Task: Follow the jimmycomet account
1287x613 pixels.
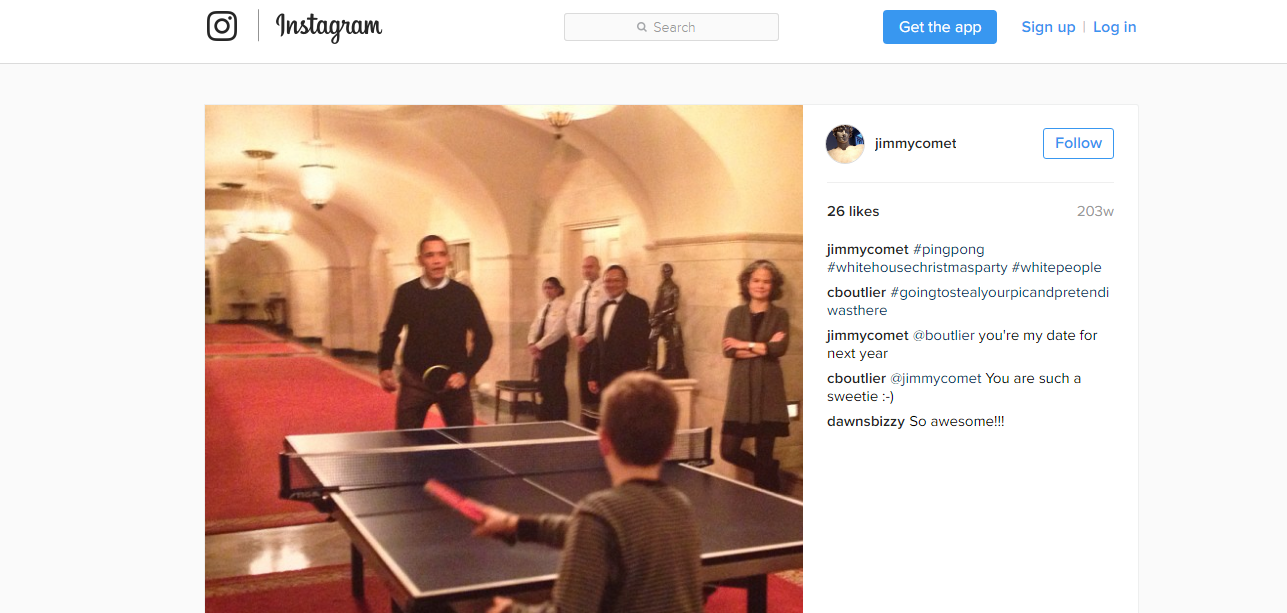Action: (1078, 143)
